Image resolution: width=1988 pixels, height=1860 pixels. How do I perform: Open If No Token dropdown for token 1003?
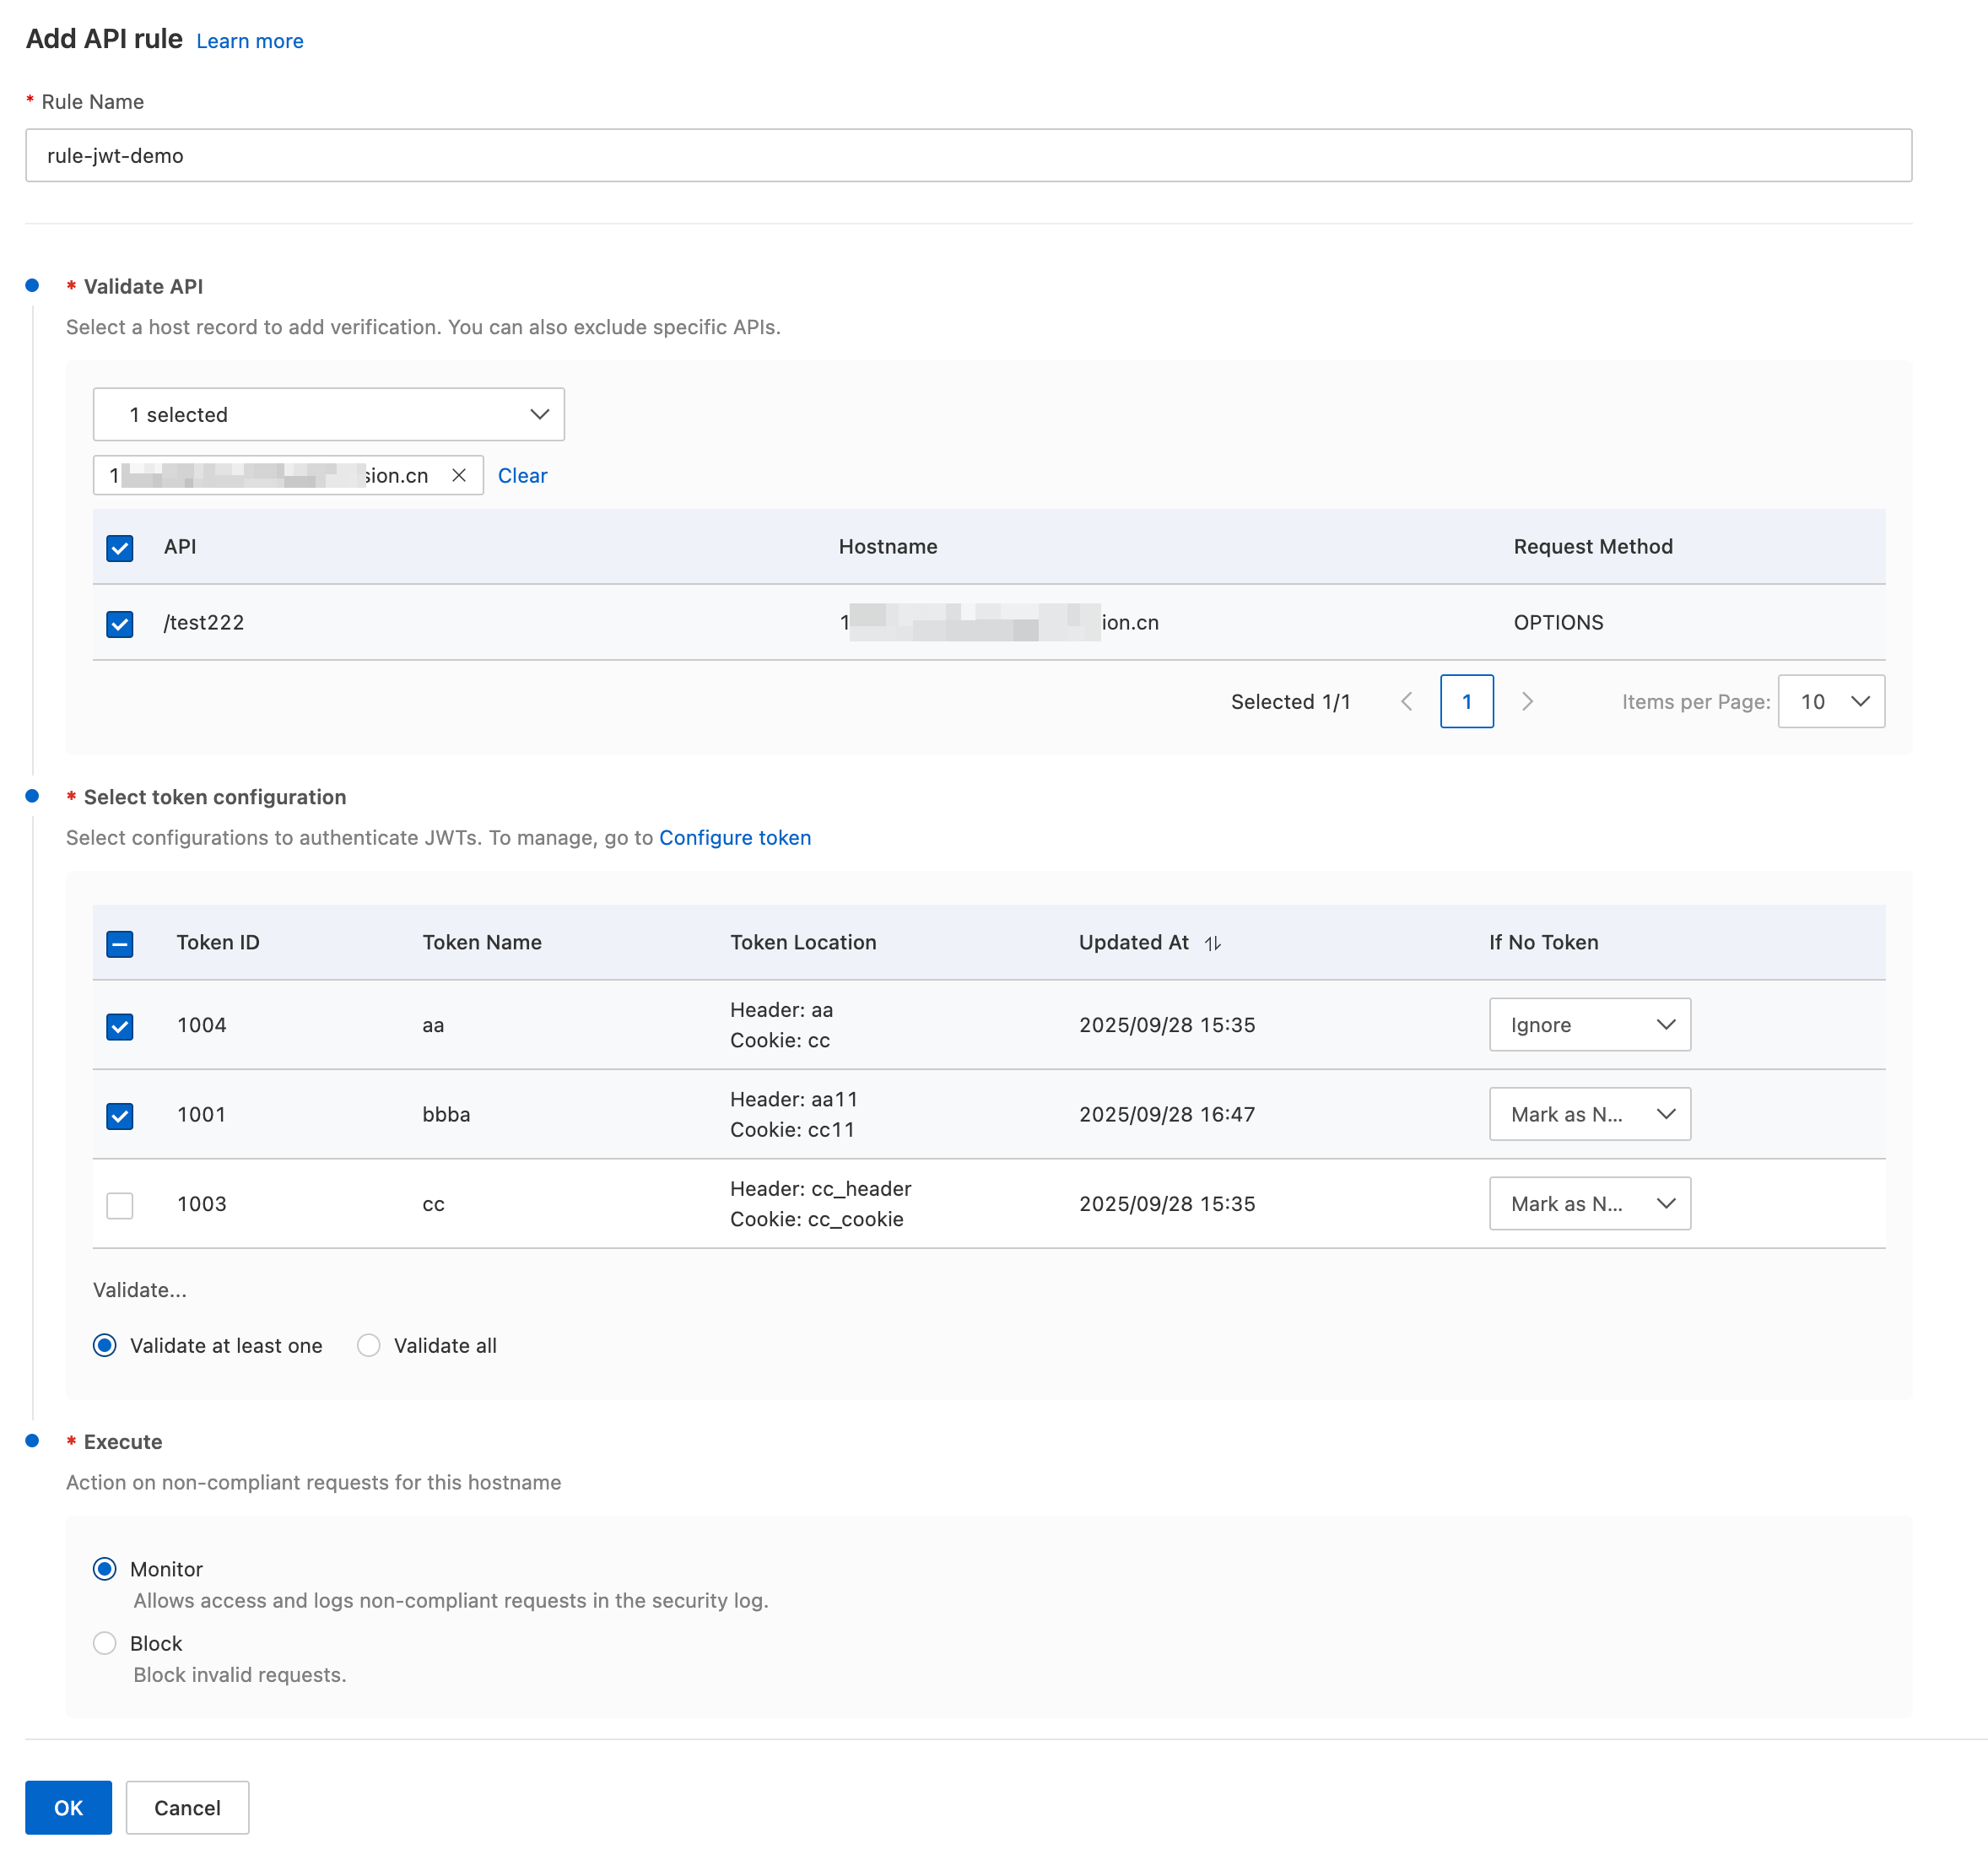pos(1589,1203)
